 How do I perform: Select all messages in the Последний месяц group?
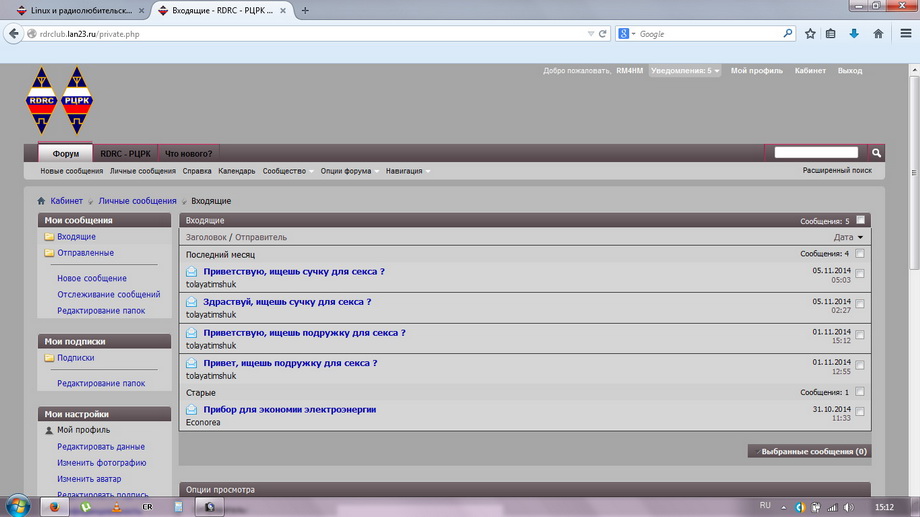click(x=860, y=254)
